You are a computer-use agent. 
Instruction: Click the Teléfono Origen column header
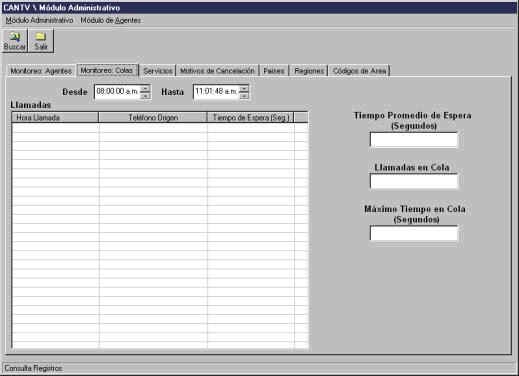click(x=153, y=117)
